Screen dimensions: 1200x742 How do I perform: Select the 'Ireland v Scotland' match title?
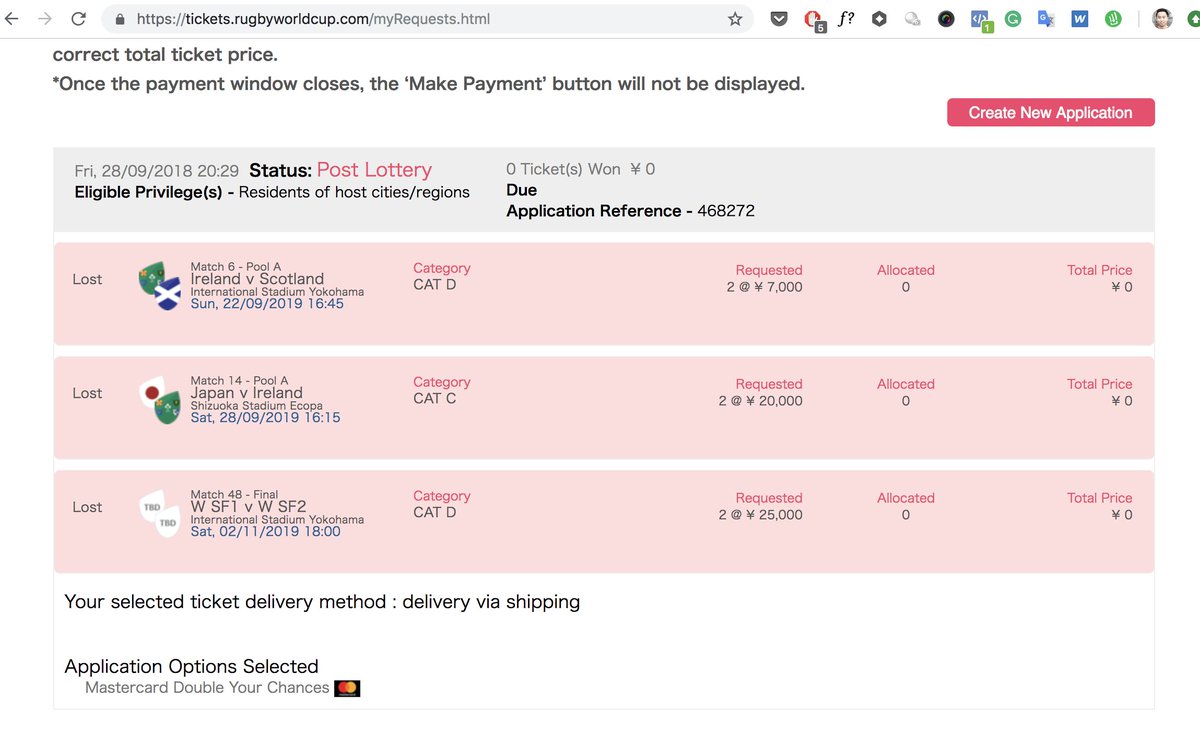[x=257, y=279]
